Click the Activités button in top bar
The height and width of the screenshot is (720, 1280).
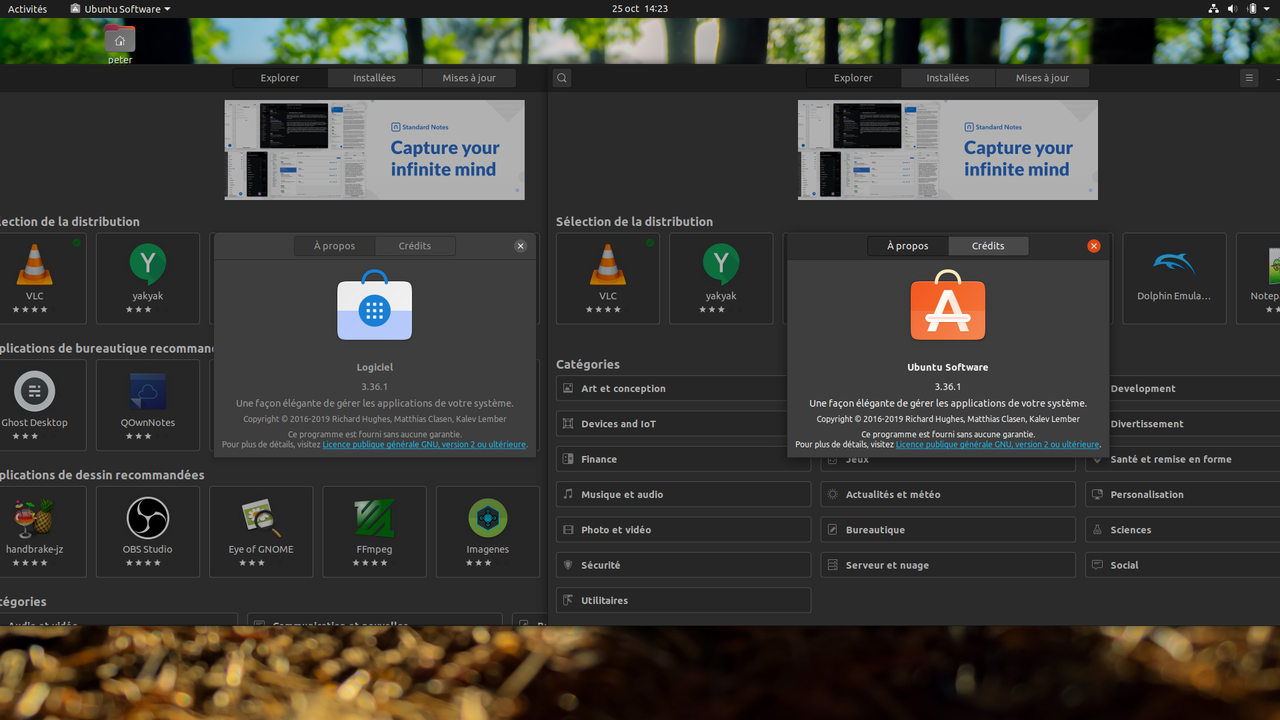click(27, 9)
